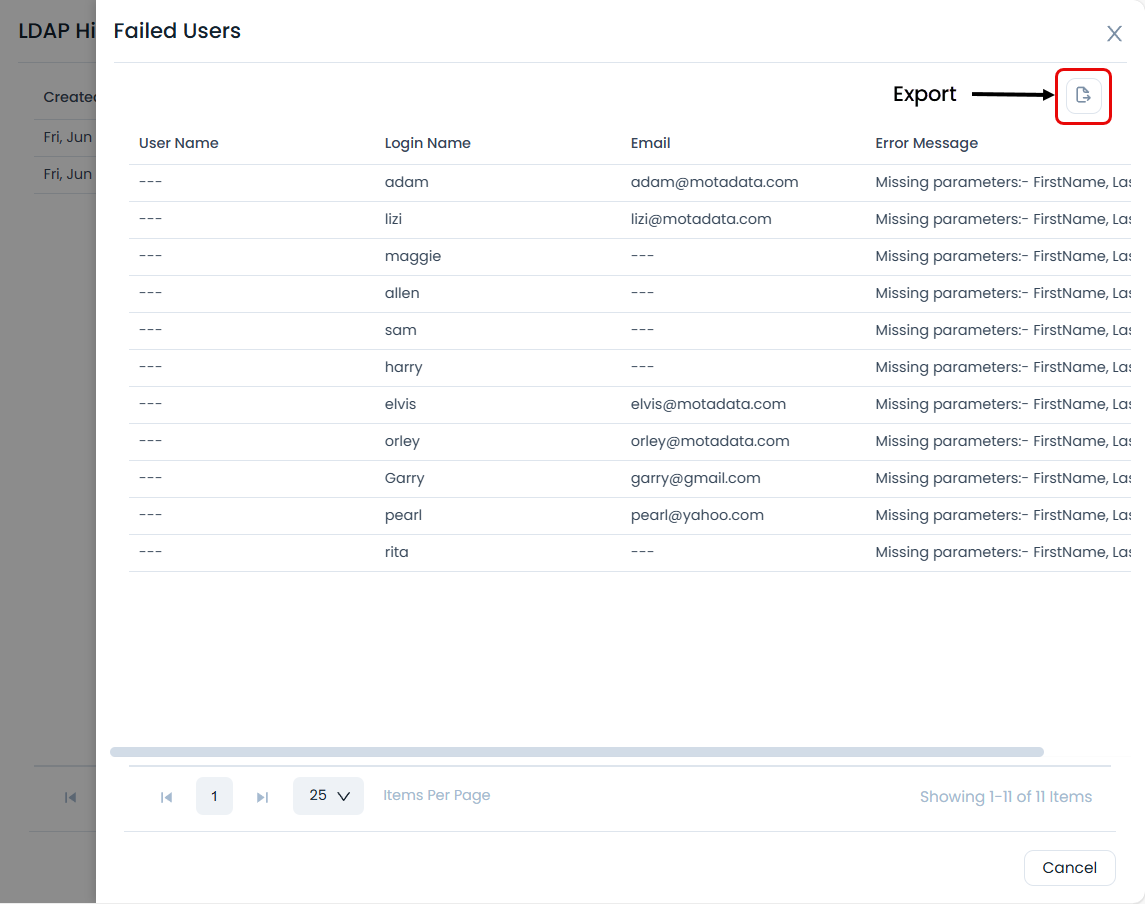The width and height of the screenshot is (1145, 904).
Task: Select rita's row at the bottom
Action: tap(500, 552)
